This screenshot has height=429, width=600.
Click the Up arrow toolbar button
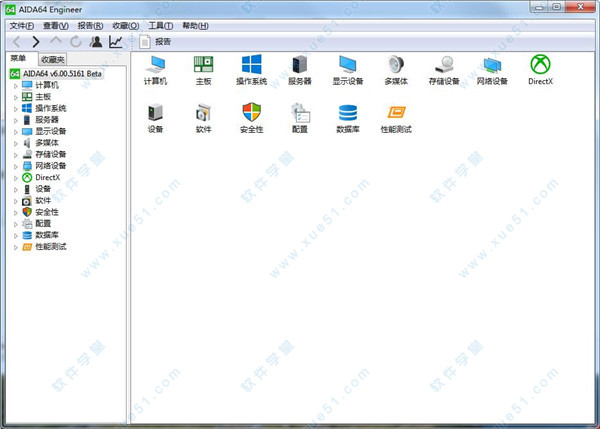point(56,40)
